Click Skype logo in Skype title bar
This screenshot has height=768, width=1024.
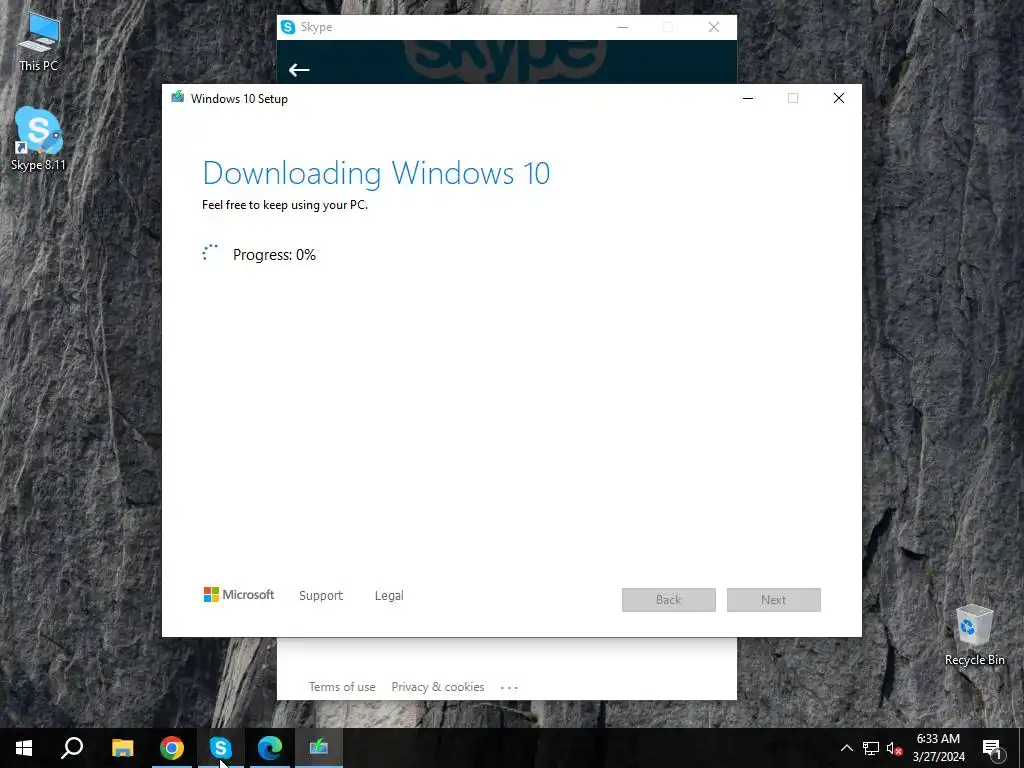[288, 27]
